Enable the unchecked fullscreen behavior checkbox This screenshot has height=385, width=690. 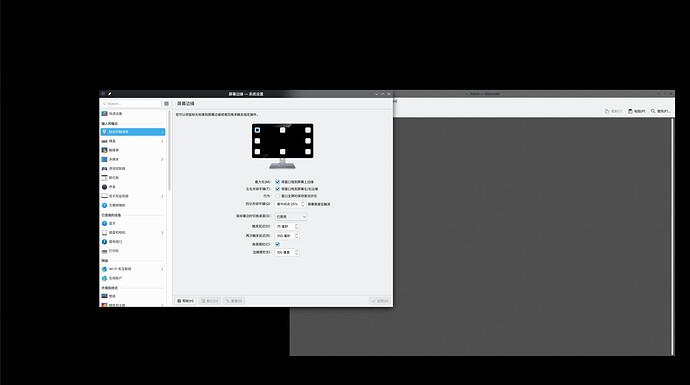click(278, 196)
